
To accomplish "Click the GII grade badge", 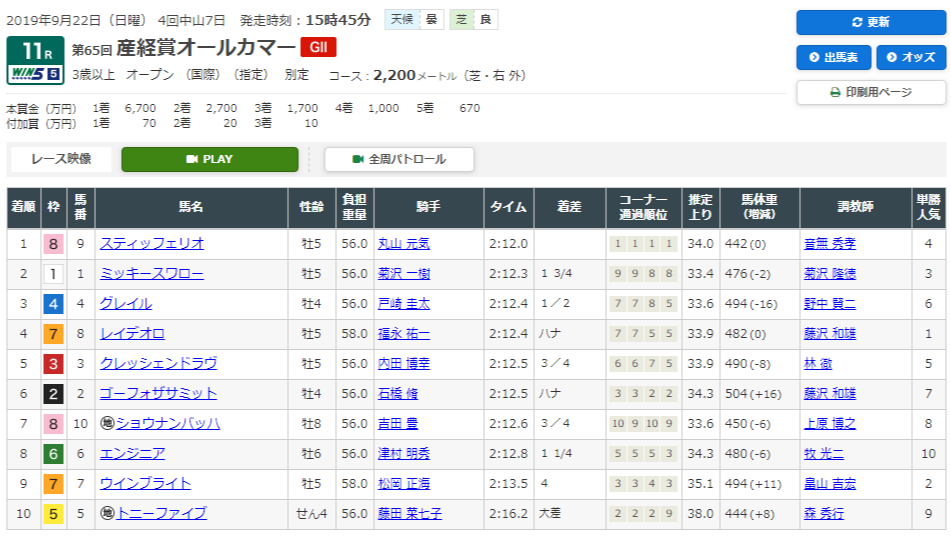I will (x=318, y=47).
